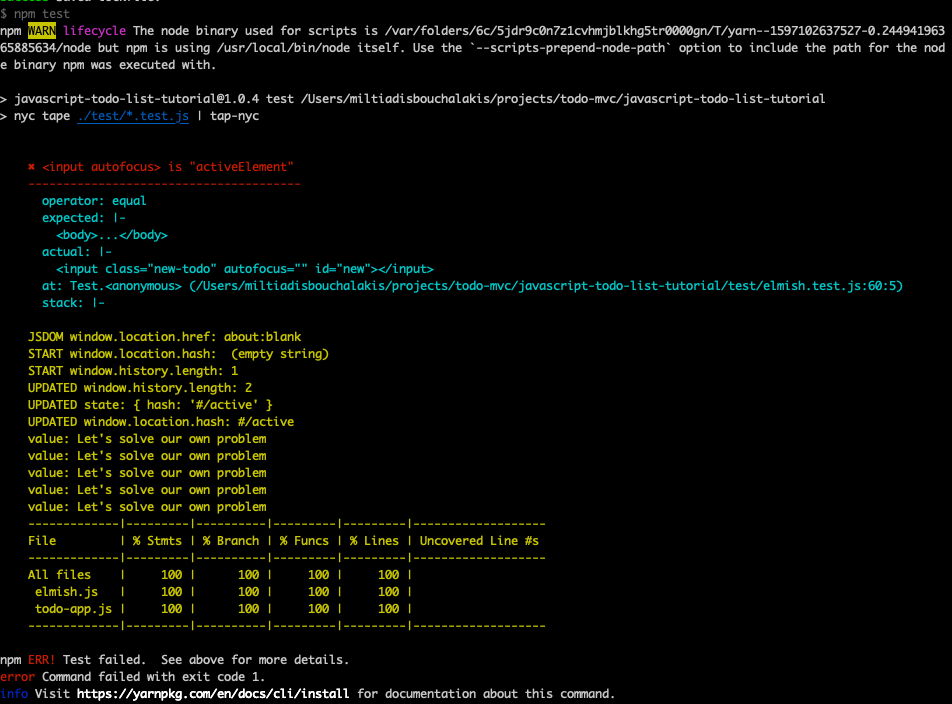
Task: Select the red 'ERR!' label
Action: click(x=42, y=660)
